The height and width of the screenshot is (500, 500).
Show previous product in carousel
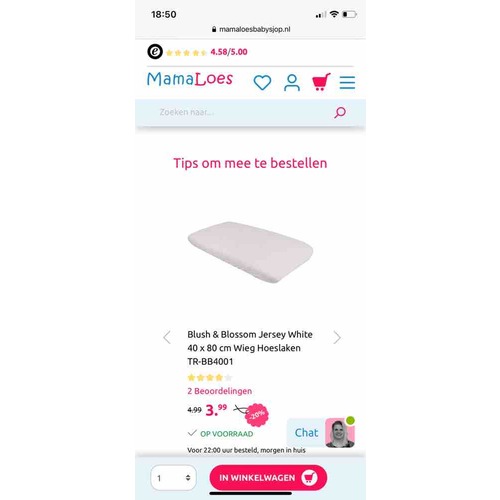(167, 337)
